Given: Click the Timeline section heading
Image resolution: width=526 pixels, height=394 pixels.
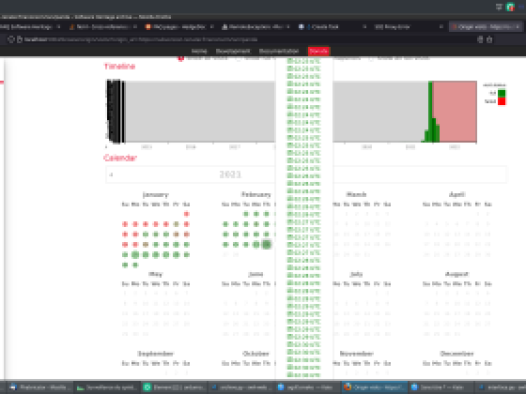Looking at the screenshot, I should point(119,66).
